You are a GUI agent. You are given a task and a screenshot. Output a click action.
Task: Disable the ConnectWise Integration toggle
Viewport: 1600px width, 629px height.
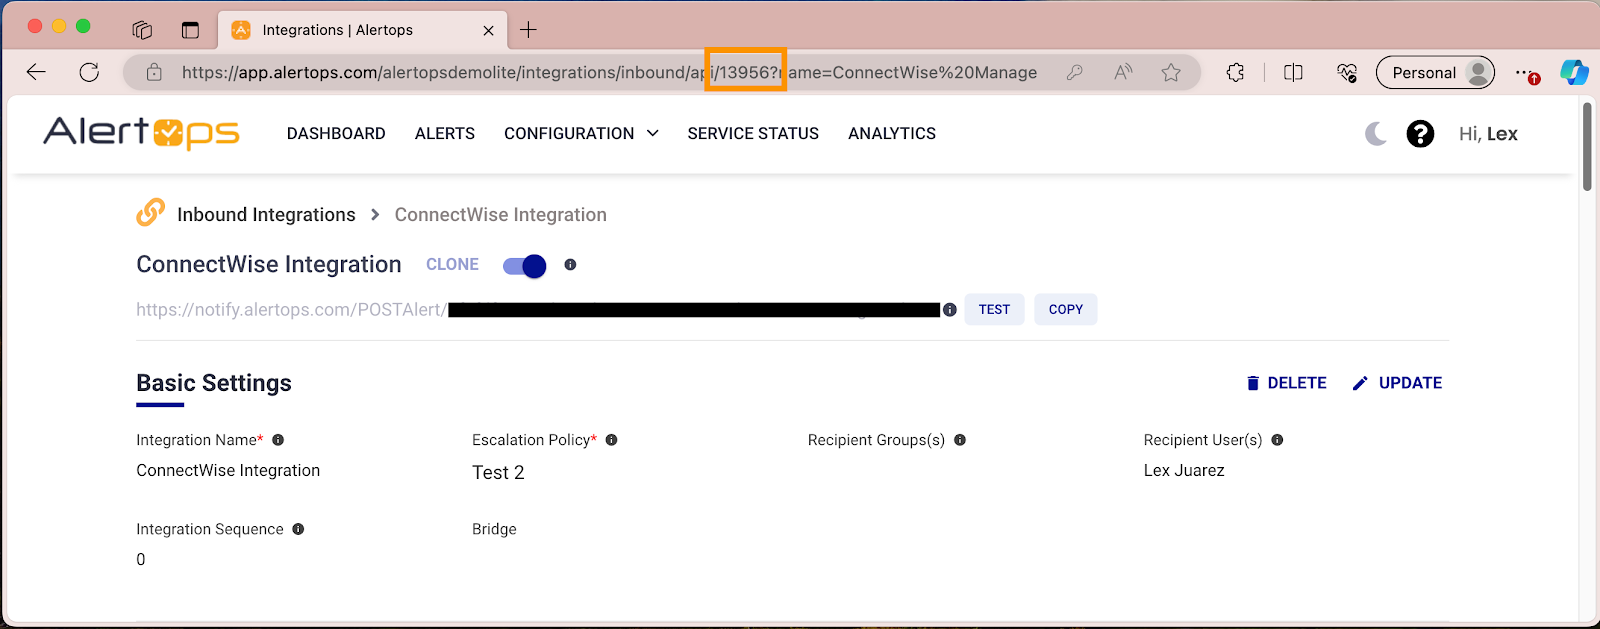click(524, 266)
